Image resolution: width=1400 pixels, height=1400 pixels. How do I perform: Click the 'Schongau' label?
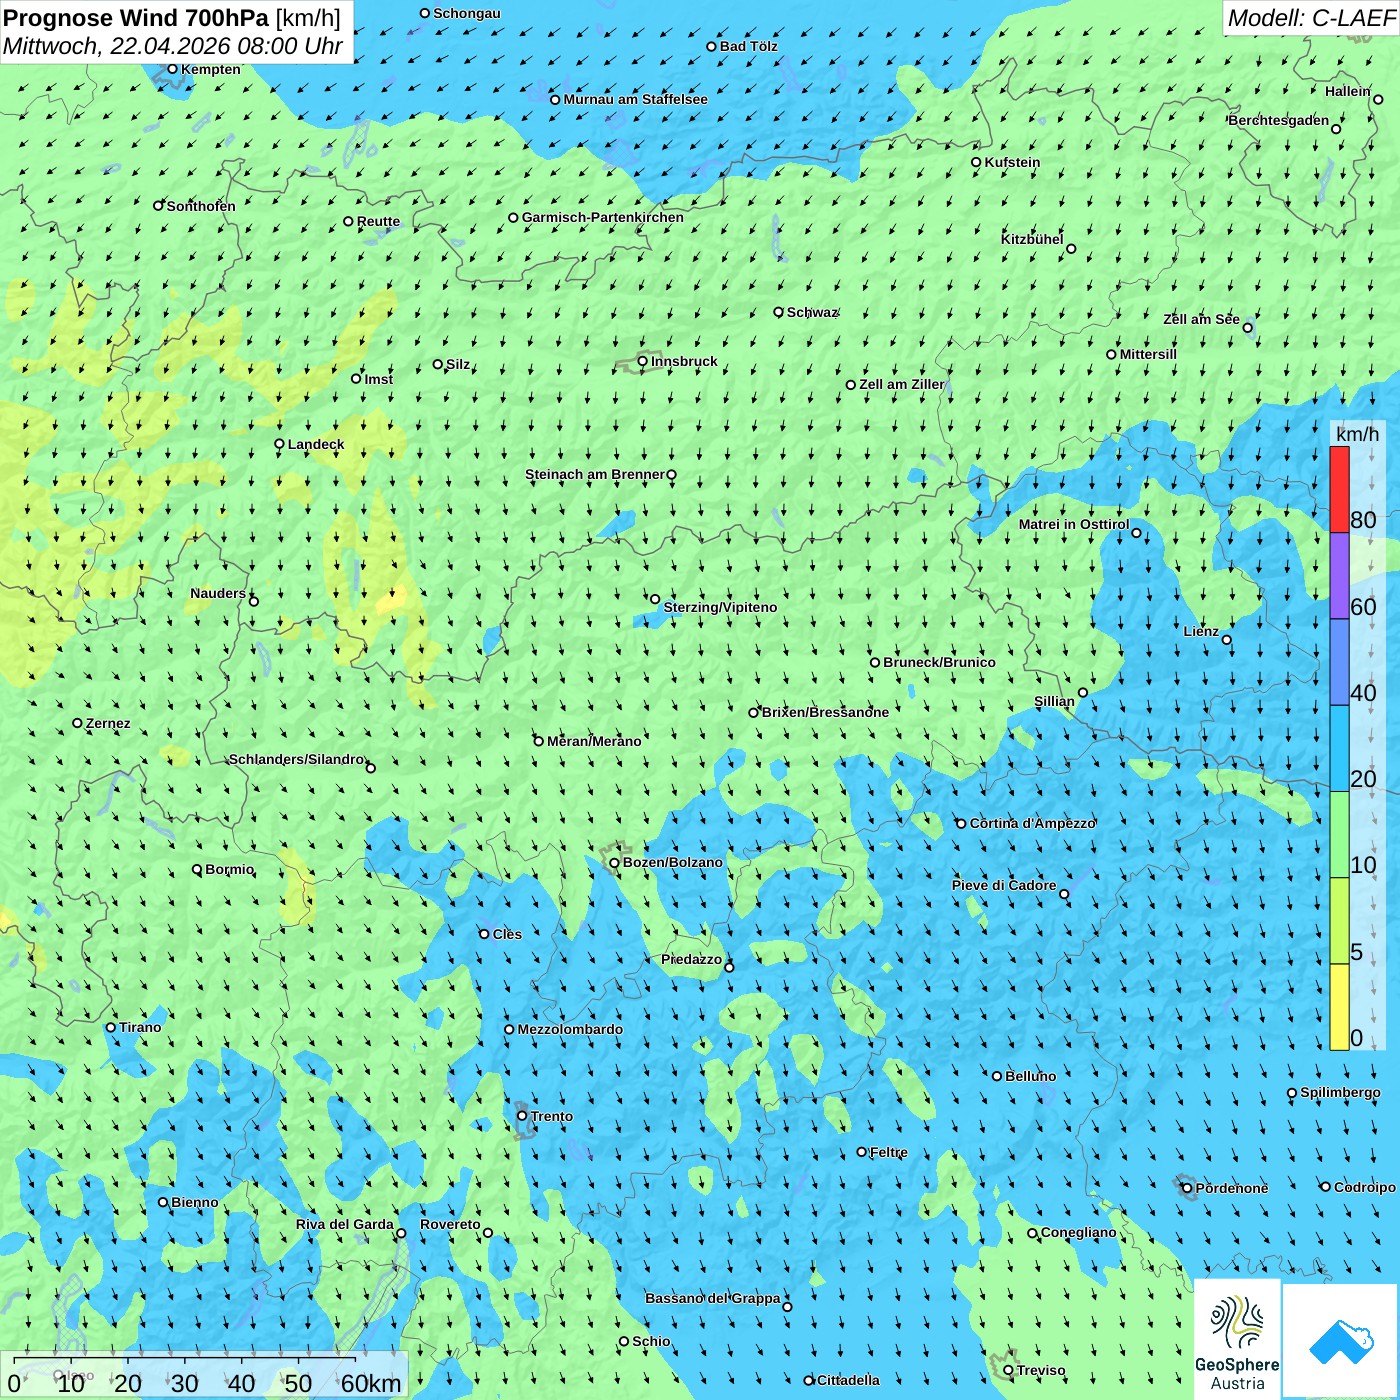pos(467,13)
